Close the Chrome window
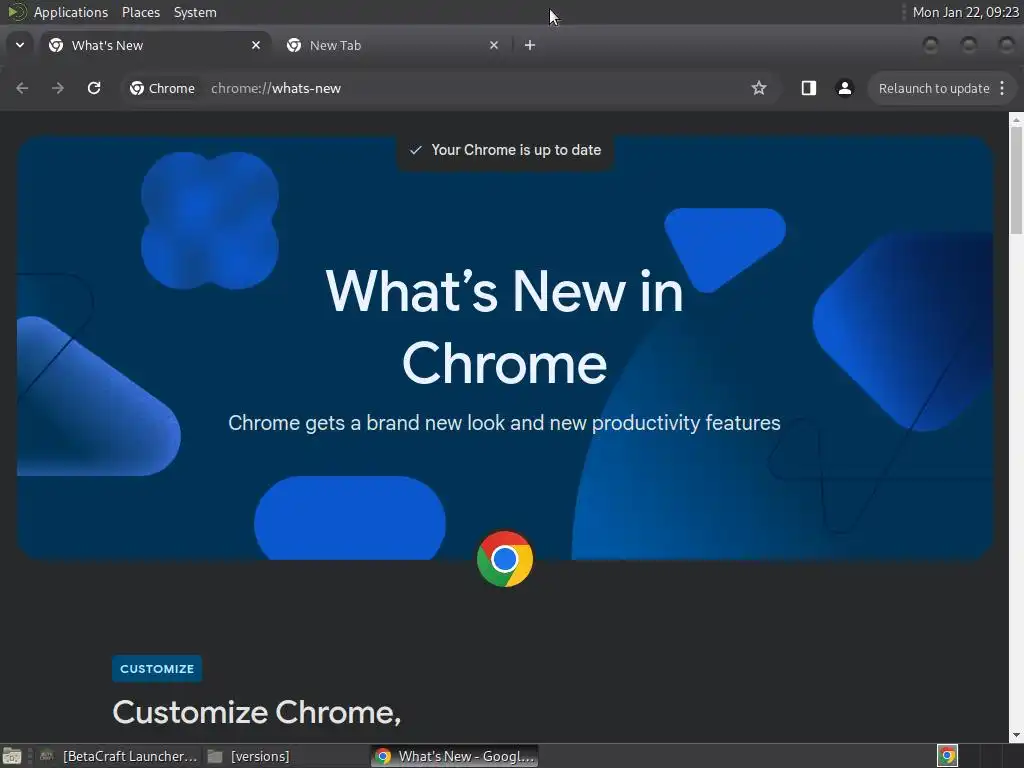The height and width of the screenshot is (768, 1024). pos(1006,45)
